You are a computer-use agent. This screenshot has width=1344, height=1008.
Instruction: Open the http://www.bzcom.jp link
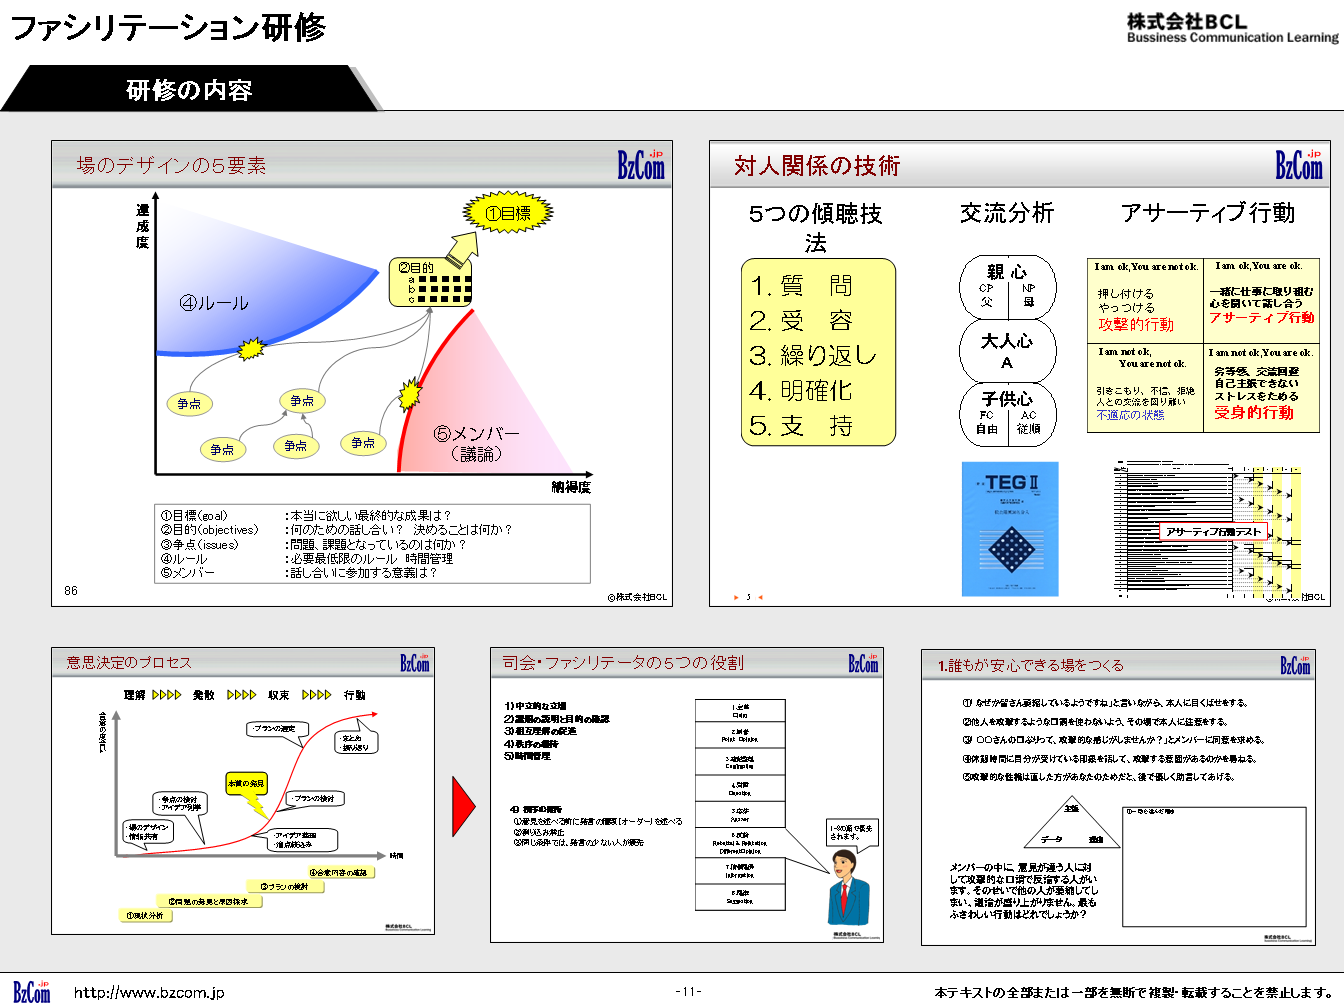(x=149, y=993)
